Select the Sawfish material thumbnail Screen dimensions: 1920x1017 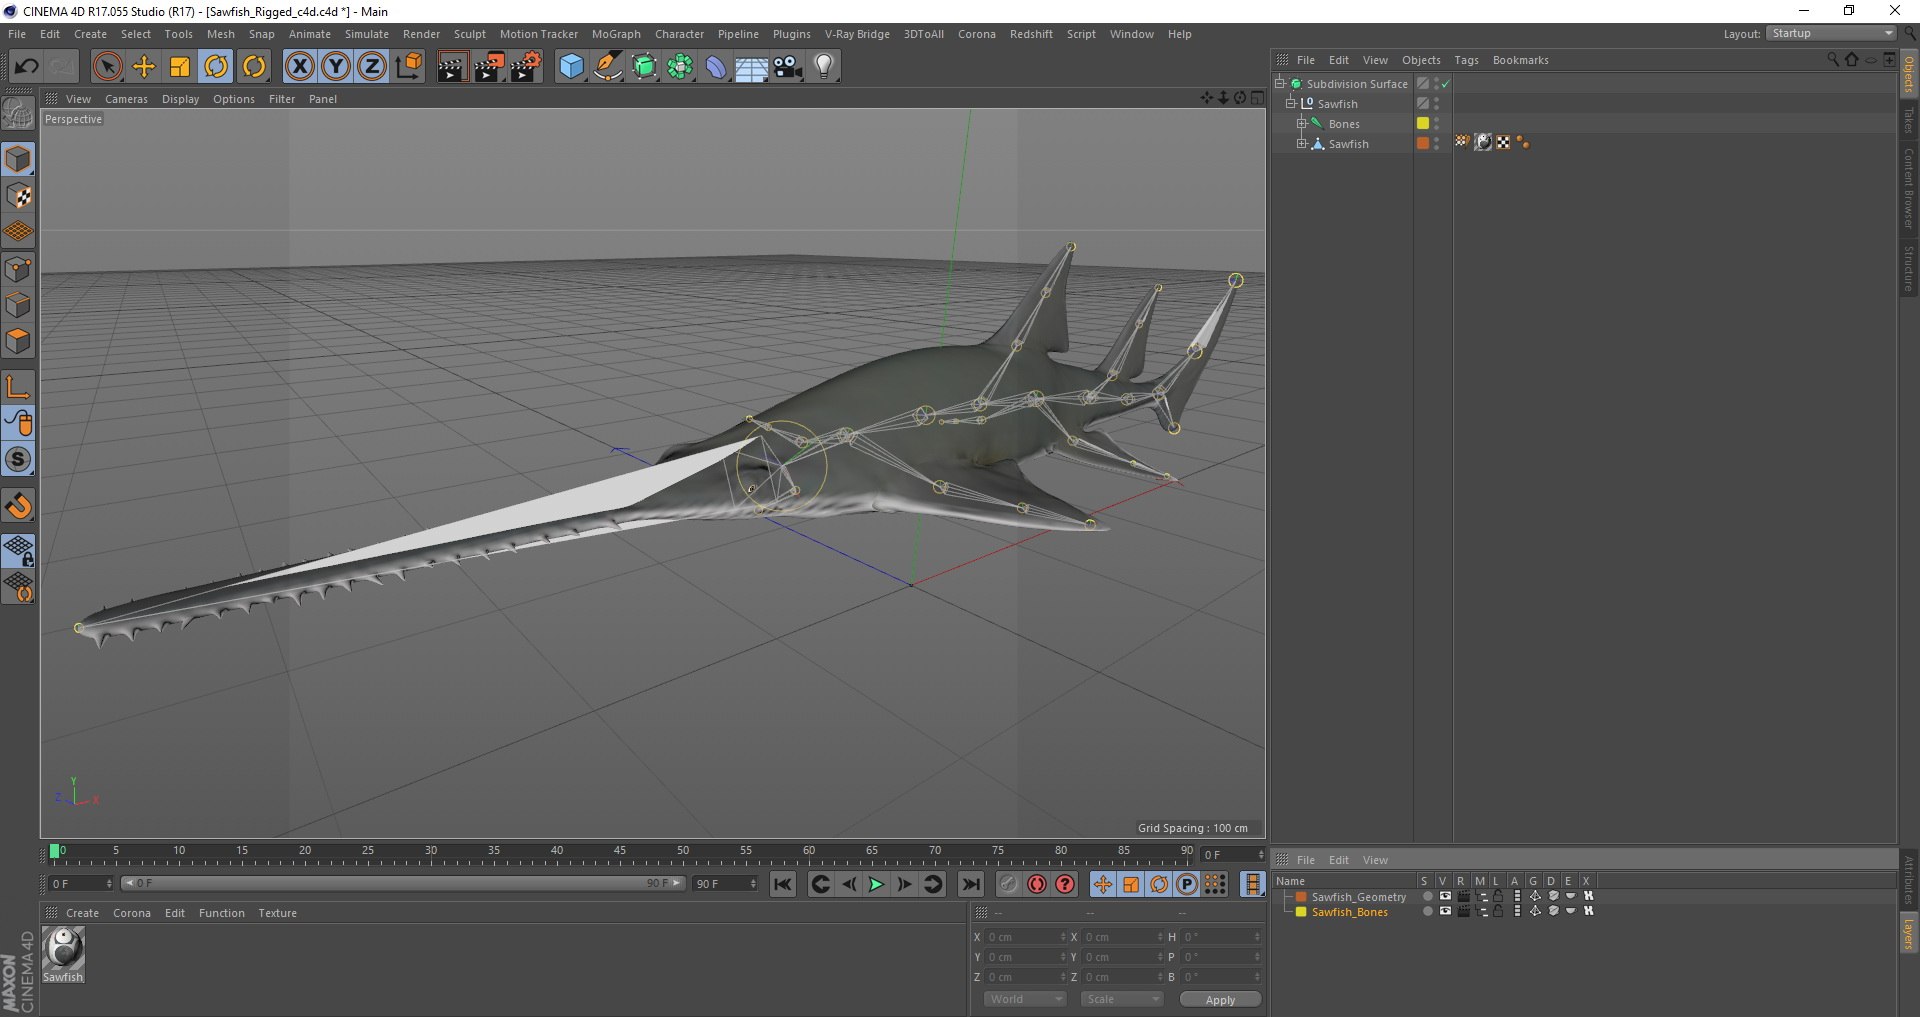coord(63,949)
